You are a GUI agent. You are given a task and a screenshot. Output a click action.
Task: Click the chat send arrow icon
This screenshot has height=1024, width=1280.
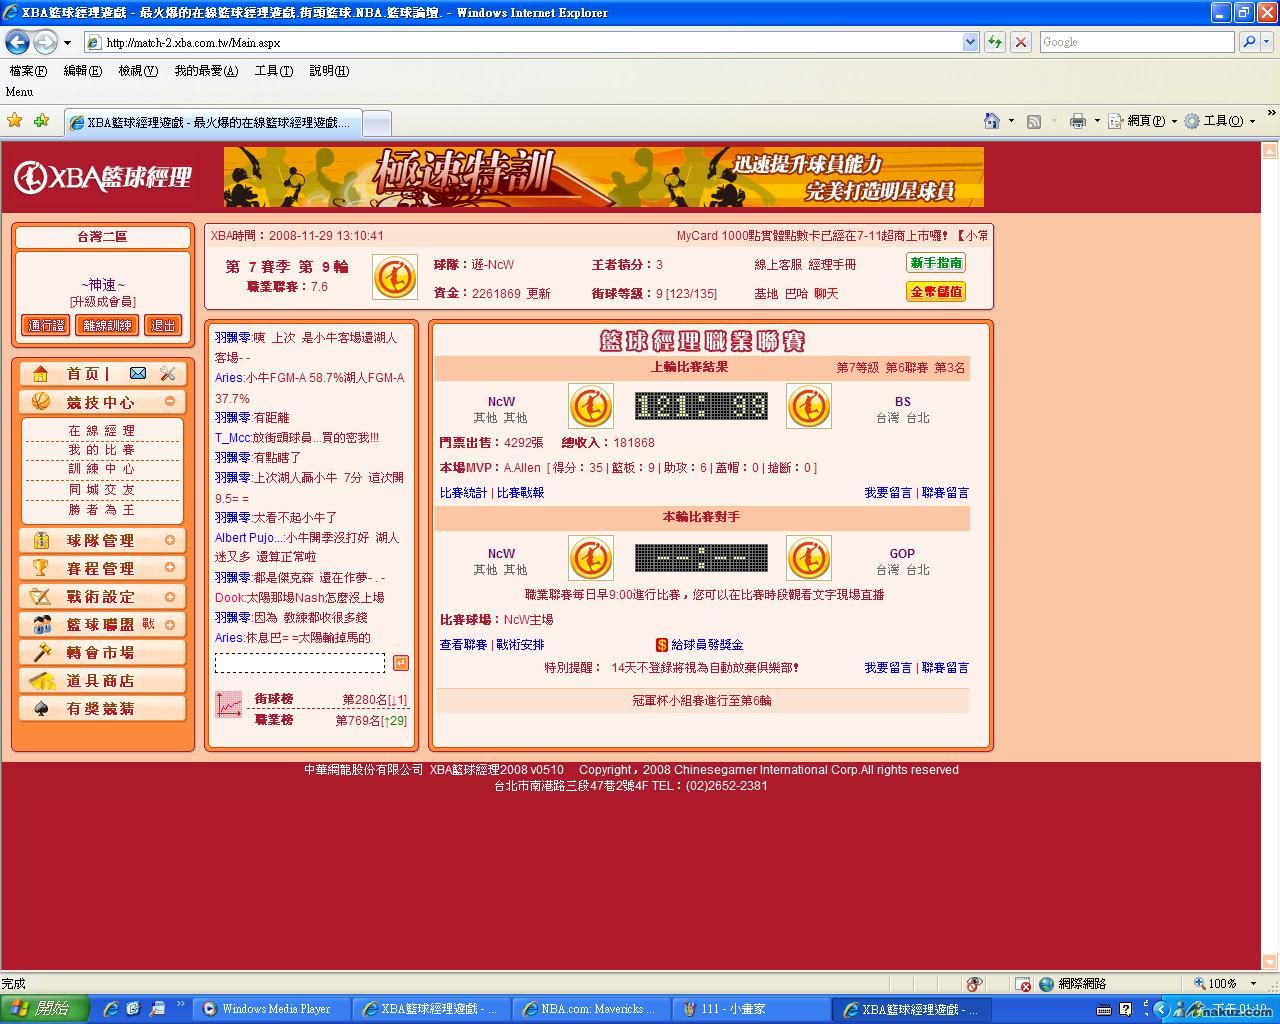click(400, 663)
